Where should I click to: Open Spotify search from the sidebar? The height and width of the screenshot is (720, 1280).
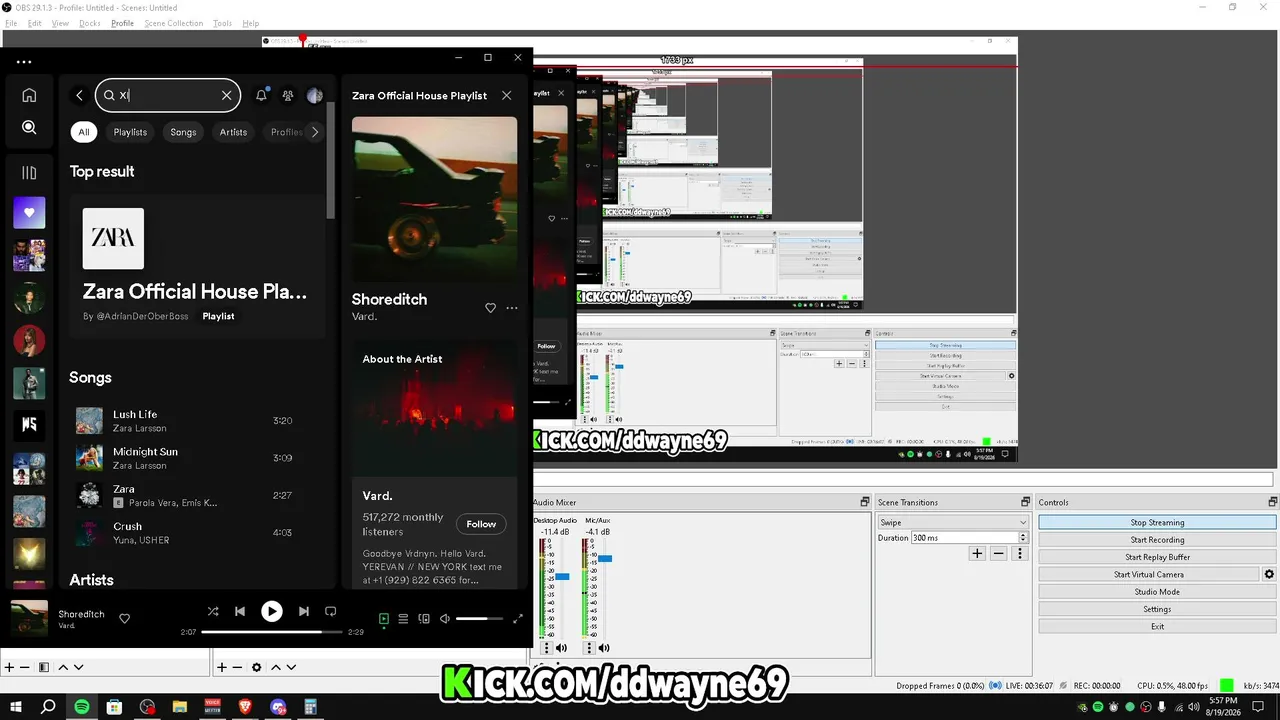point(29,127)
